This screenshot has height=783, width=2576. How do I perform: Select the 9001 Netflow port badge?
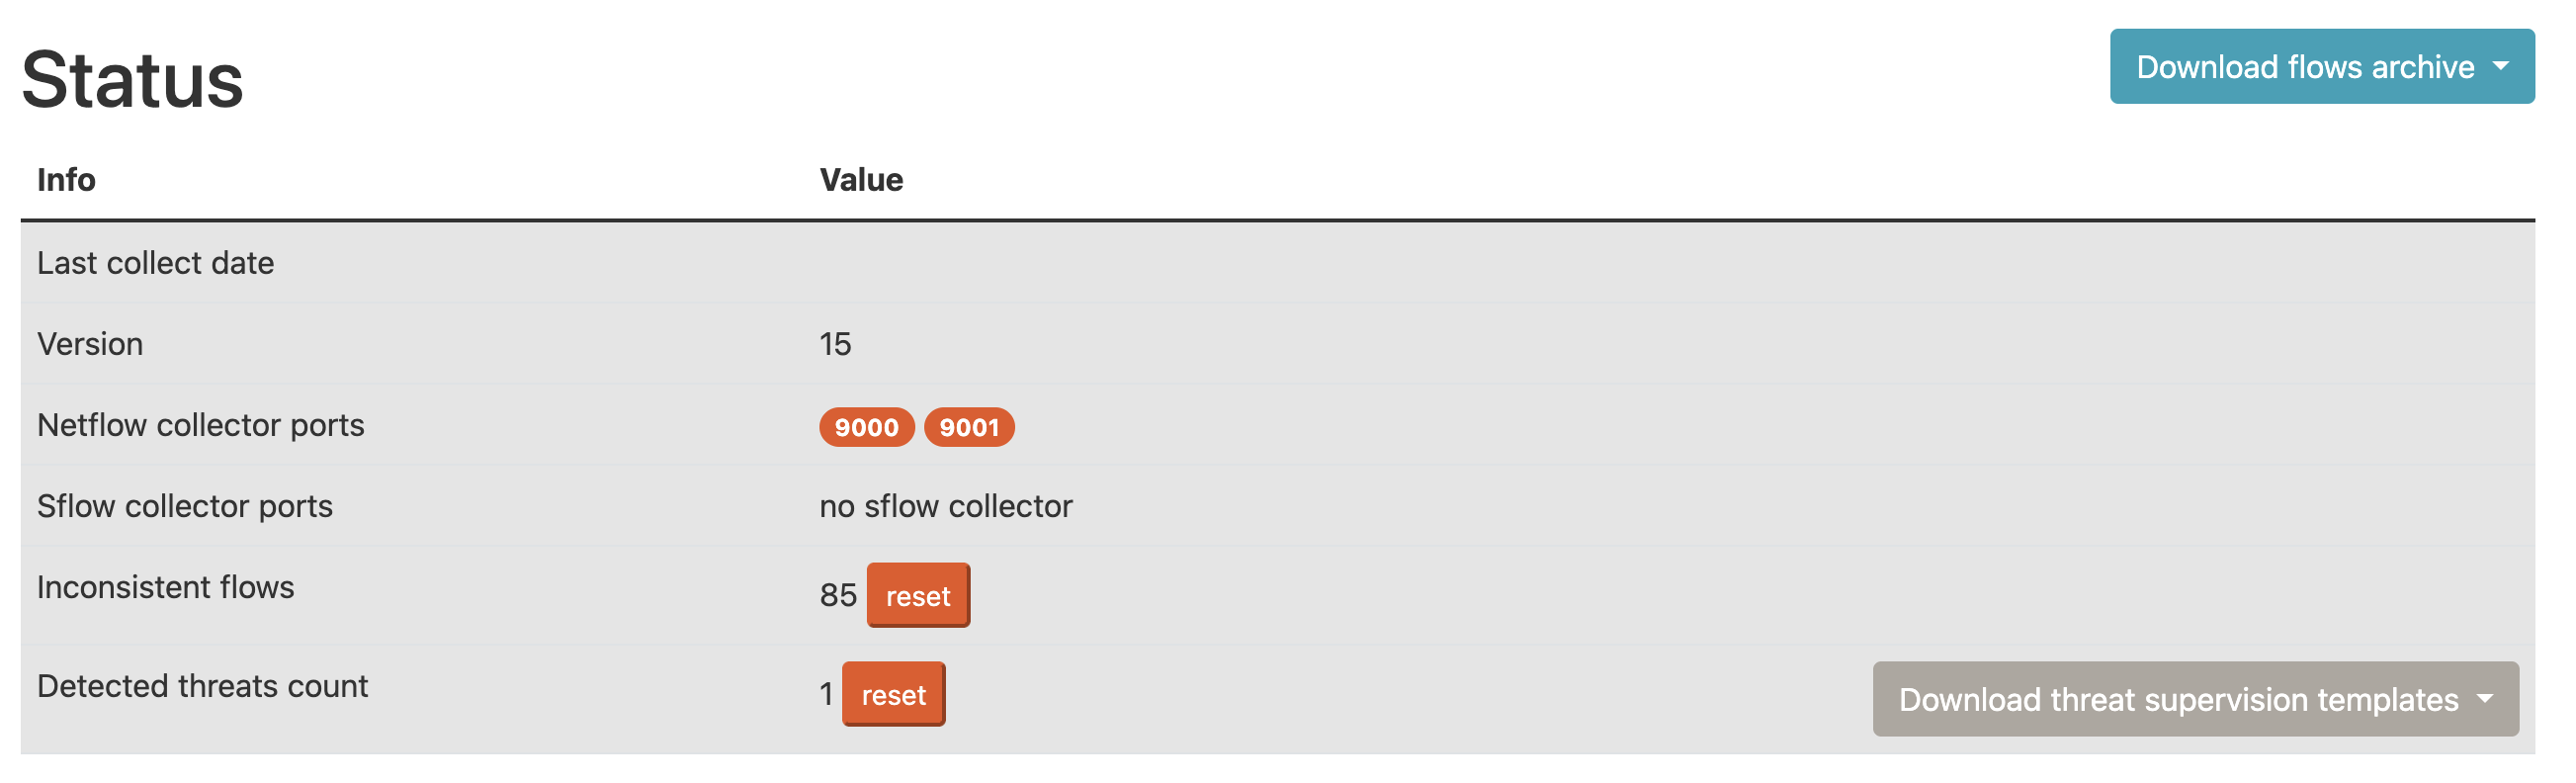968,428
